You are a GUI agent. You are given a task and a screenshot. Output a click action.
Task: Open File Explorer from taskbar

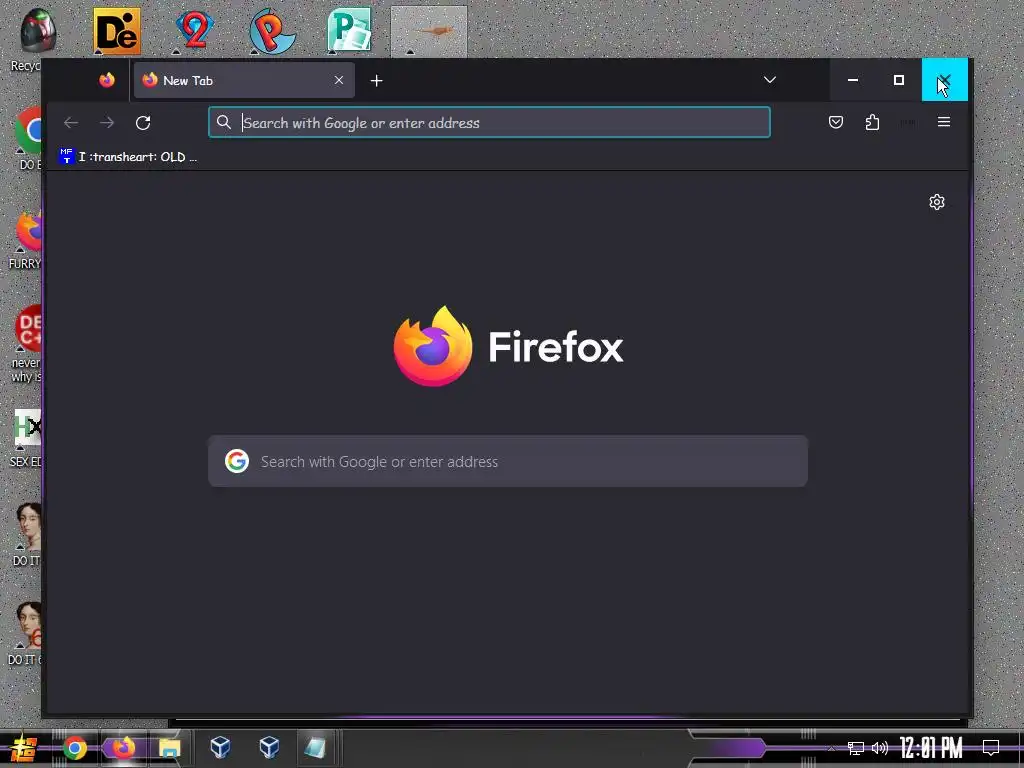(x=169, y=748)
